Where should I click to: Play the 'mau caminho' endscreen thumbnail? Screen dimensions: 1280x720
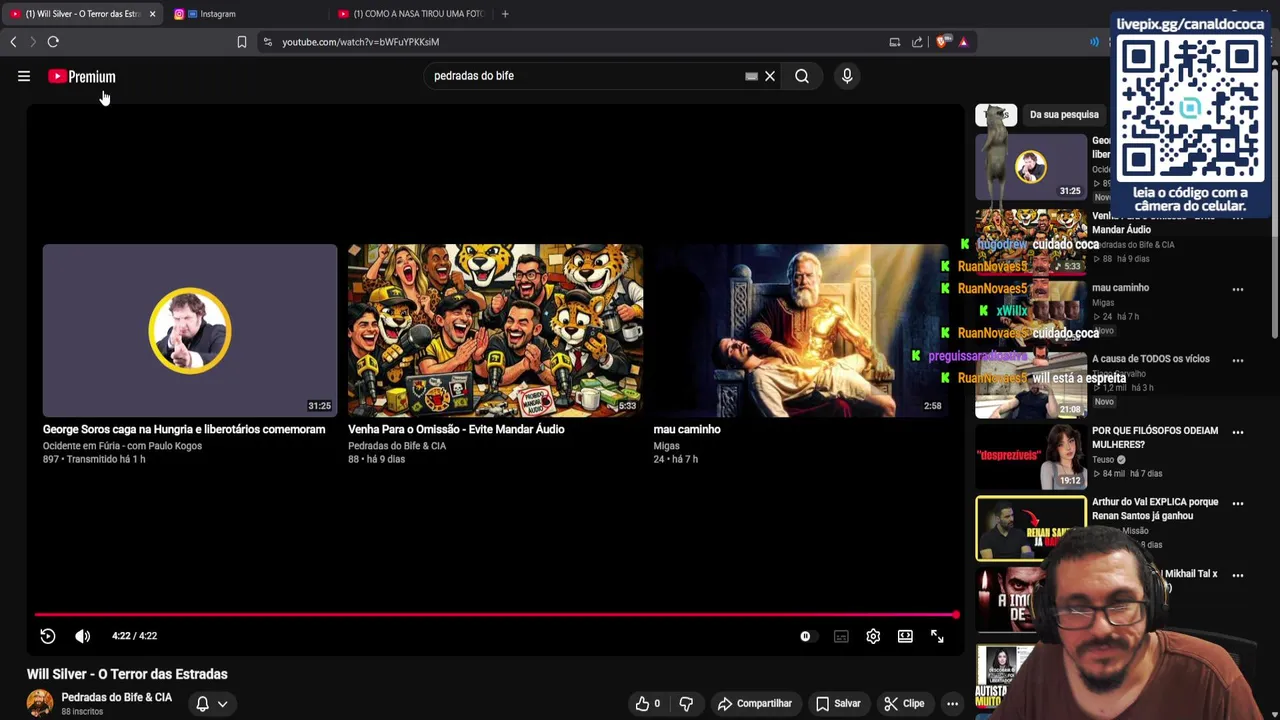point(800,330)
